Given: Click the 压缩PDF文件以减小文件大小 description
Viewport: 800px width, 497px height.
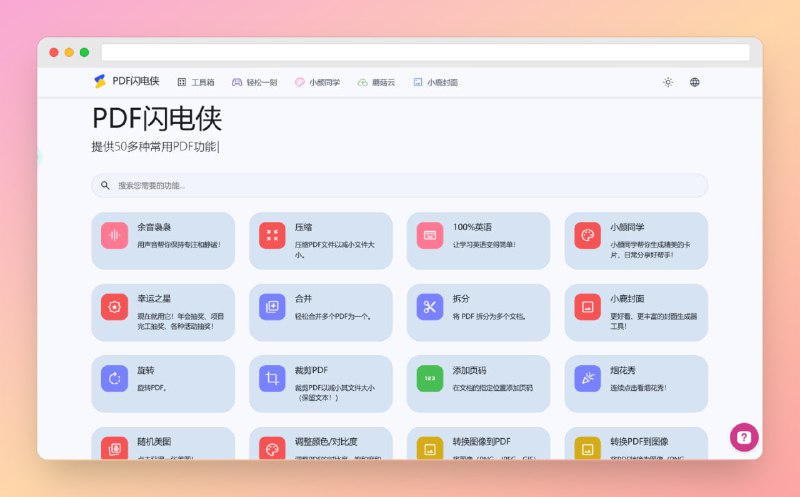Looking at the screenshot, I should click(335, 250).
